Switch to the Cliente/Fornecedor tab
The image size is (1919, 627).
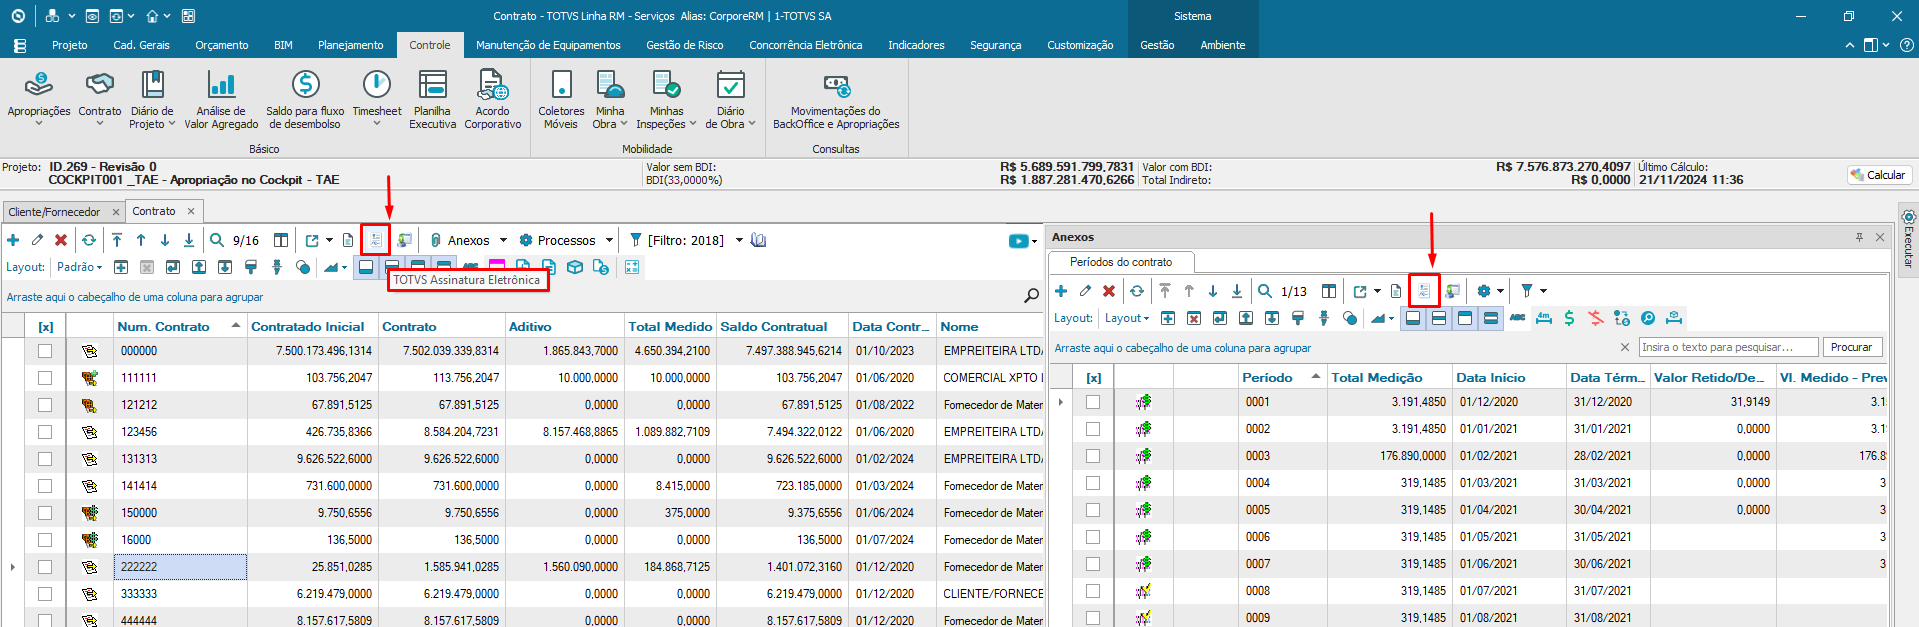point(54,212)
